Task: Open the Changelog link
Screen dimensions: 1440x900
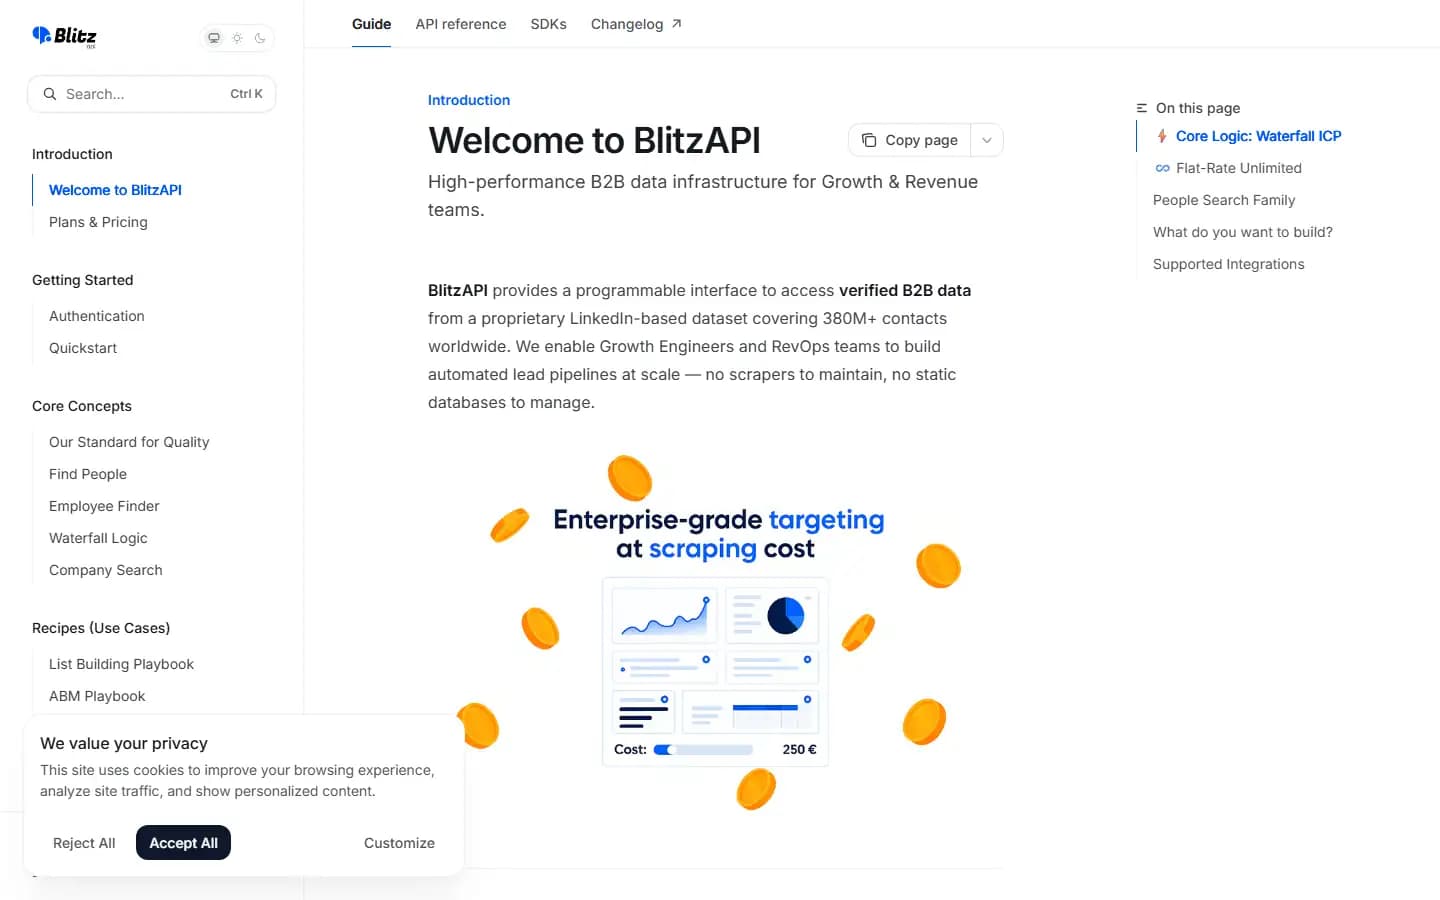Action: [x=636, y=24]
